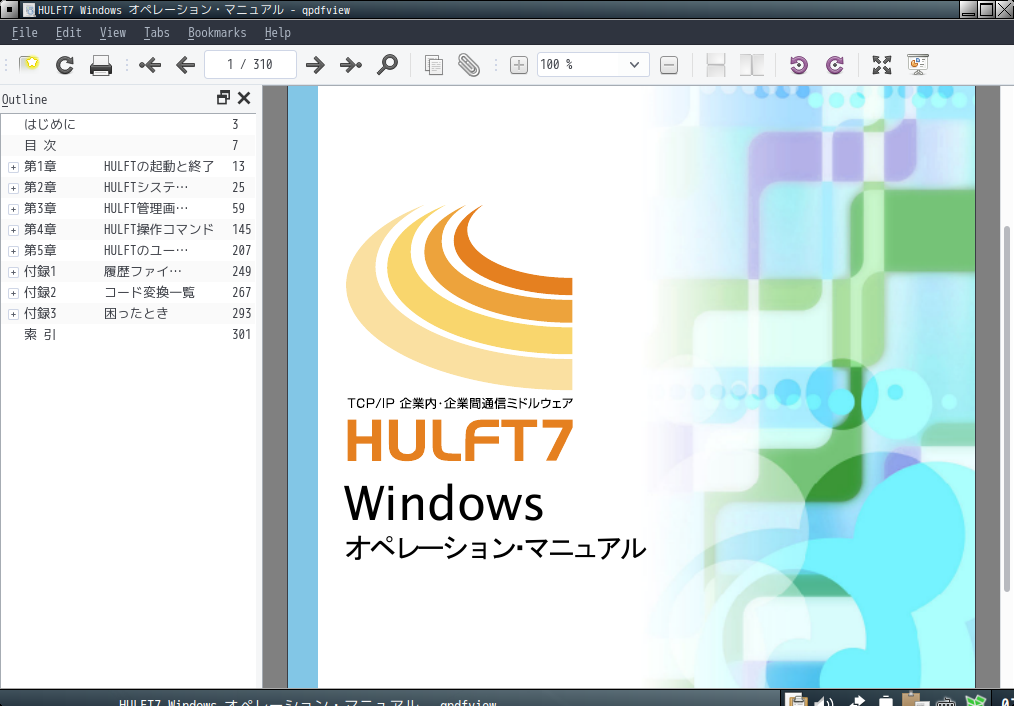Expand the 付録2 outline entry
This screenshot has width=1014, height=706.
tap(13, 294)
